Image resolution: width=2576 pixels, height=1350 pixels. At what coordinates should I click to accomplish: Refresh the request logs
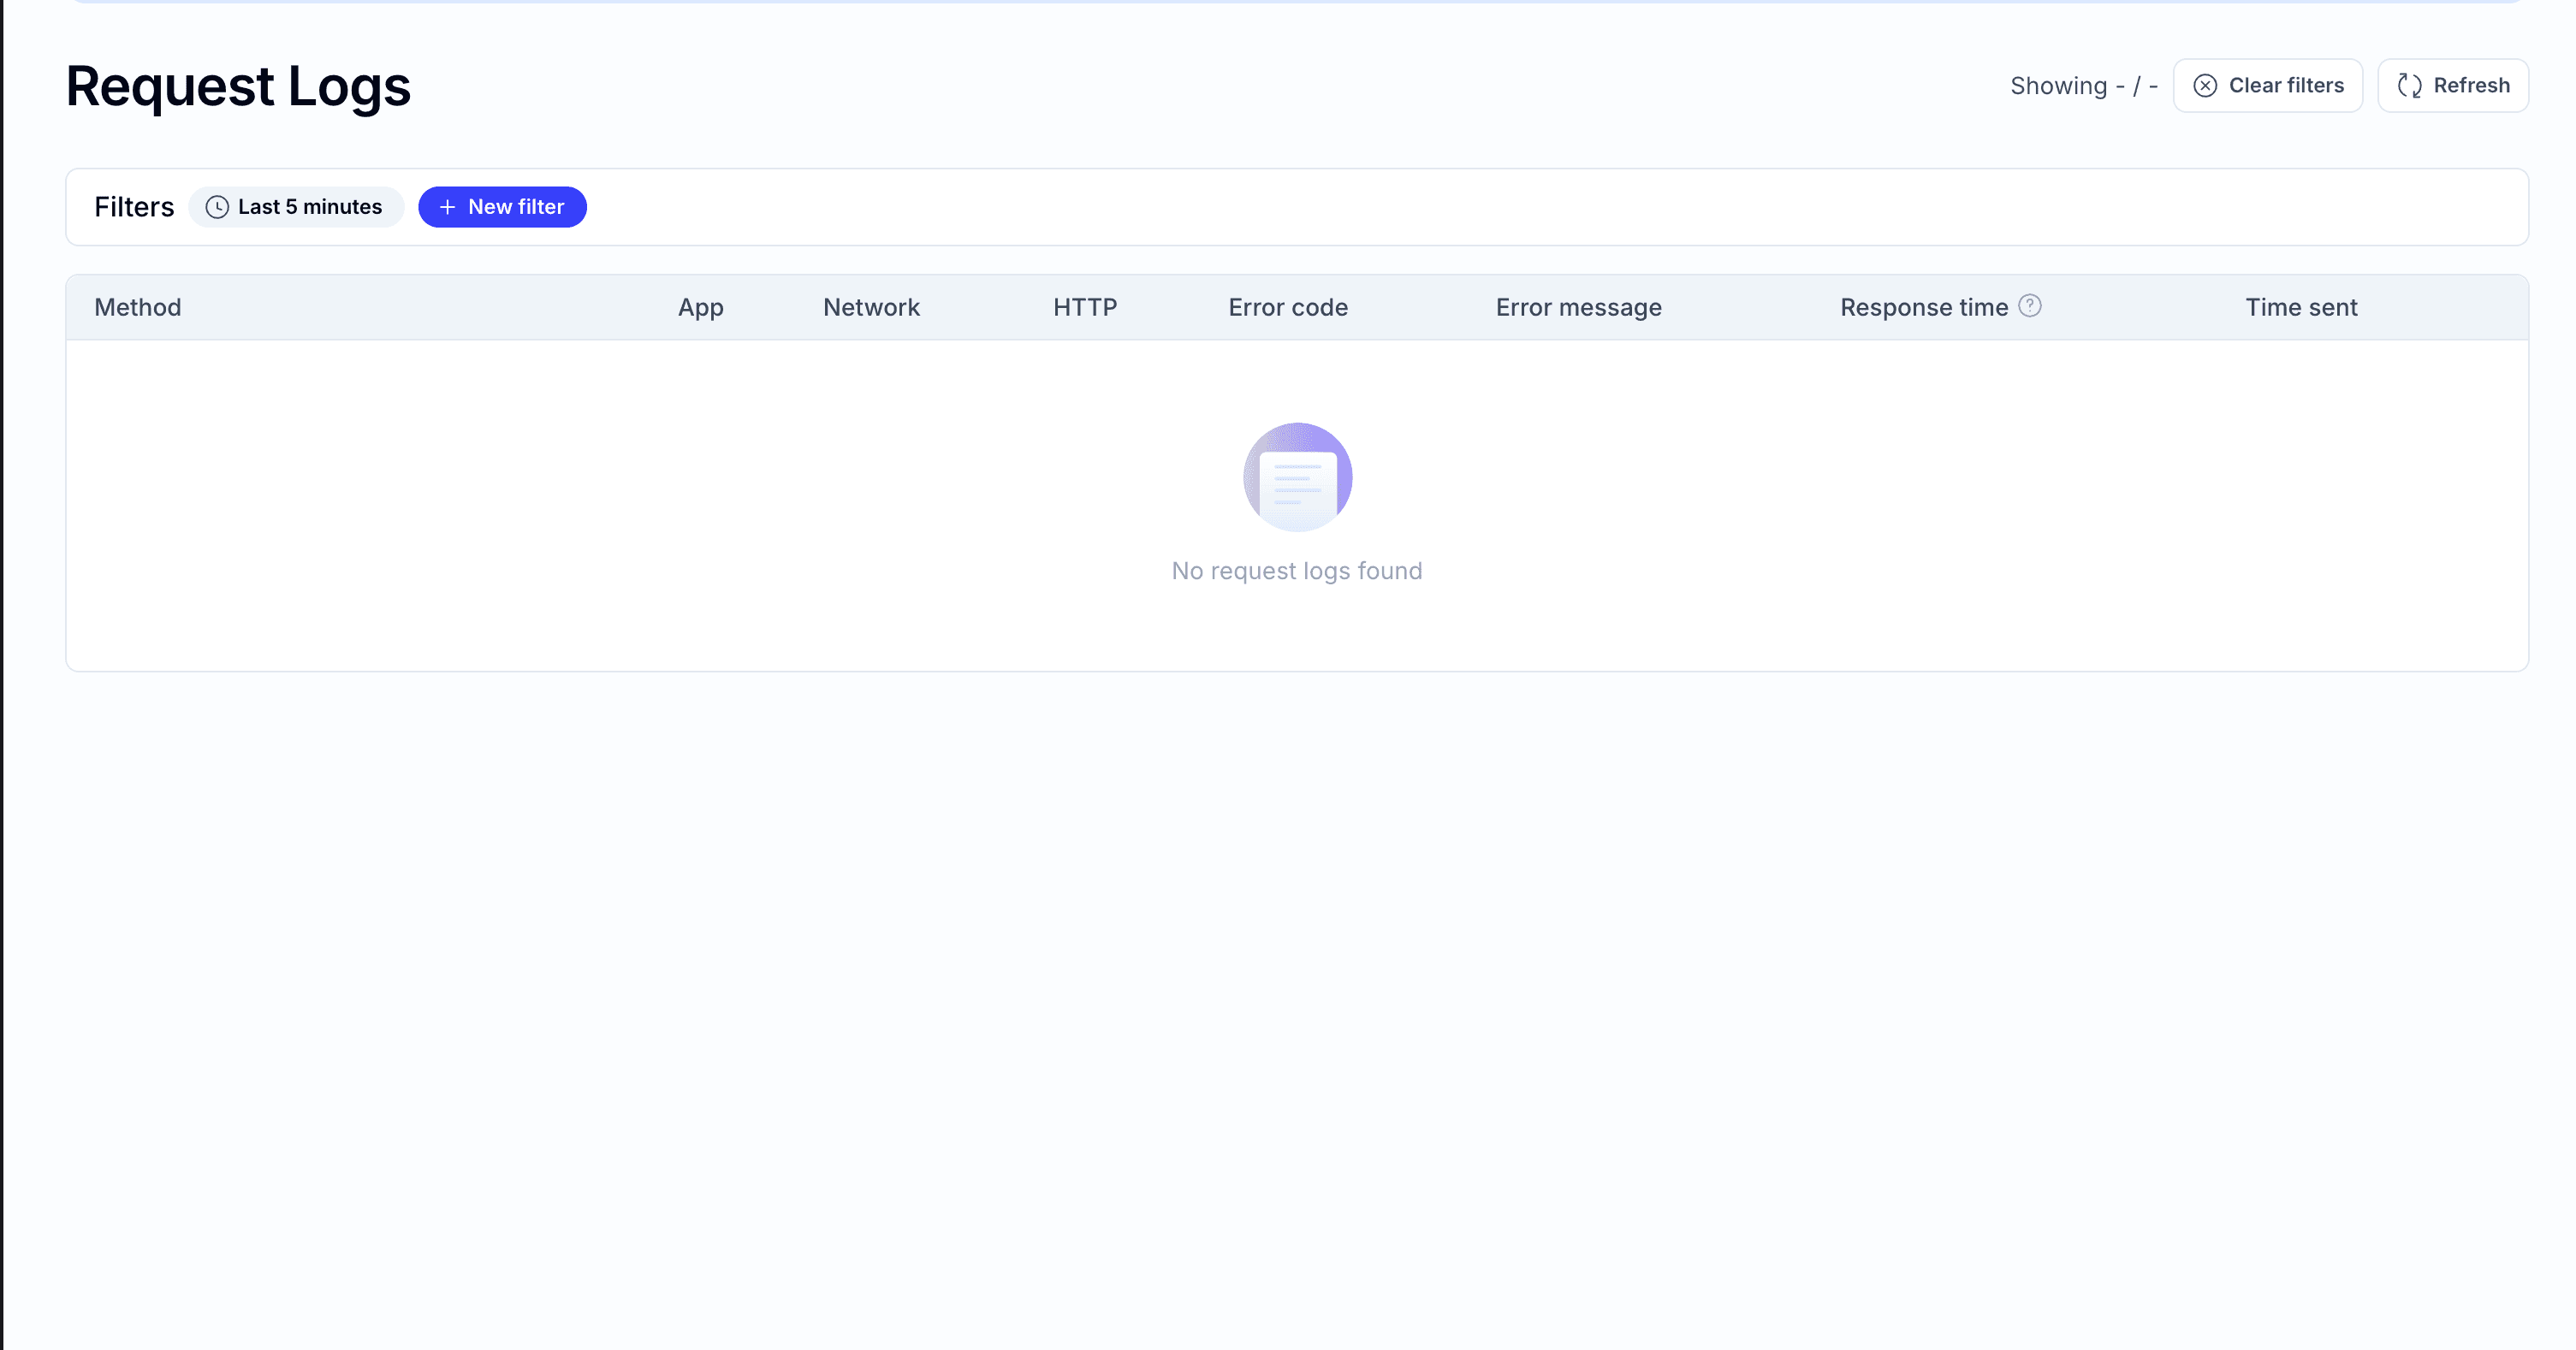2452,86
